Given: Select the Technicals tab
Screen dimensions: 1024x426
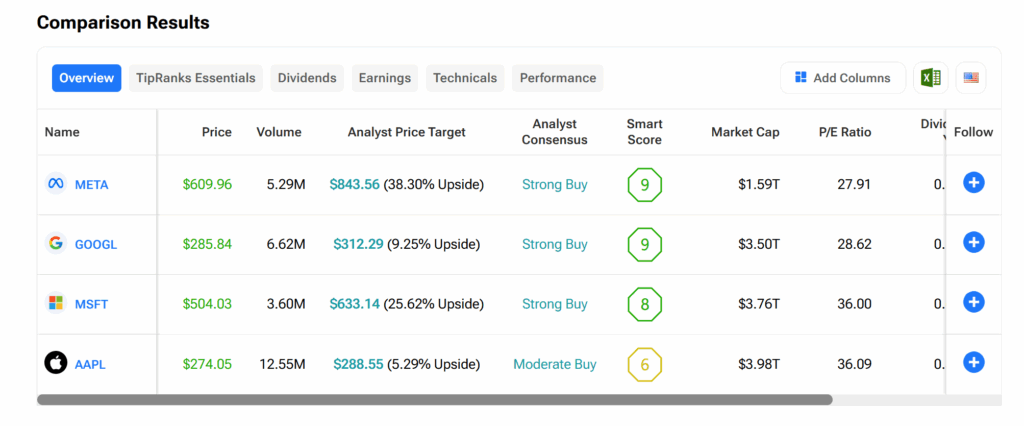Looking at the screenshot, I should point(464,78).
